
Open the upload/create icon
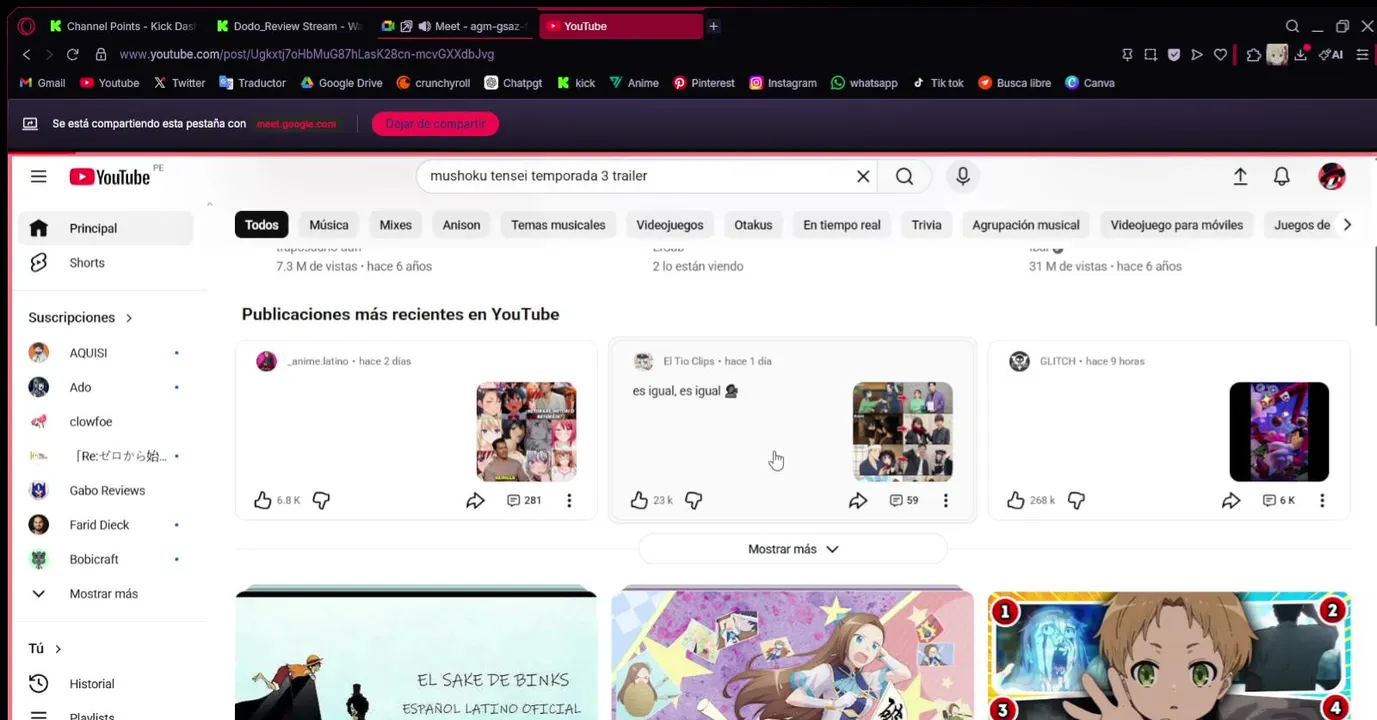point(1240,177)
